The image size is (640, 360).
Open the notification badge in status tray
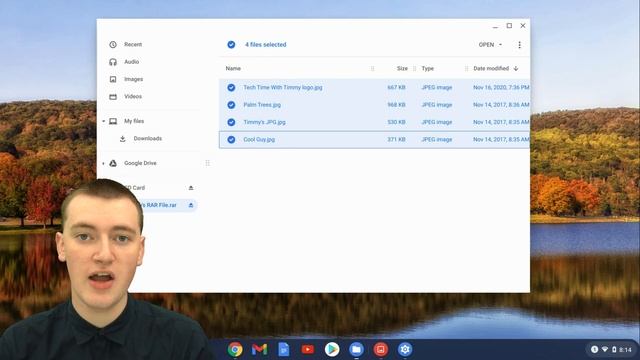(594, 349)
